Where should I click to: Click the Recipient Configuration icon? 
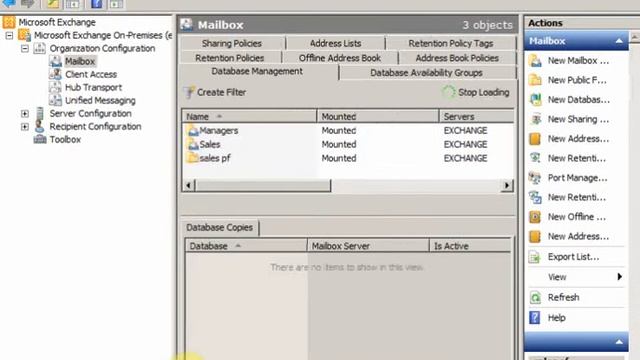point(40,127)
